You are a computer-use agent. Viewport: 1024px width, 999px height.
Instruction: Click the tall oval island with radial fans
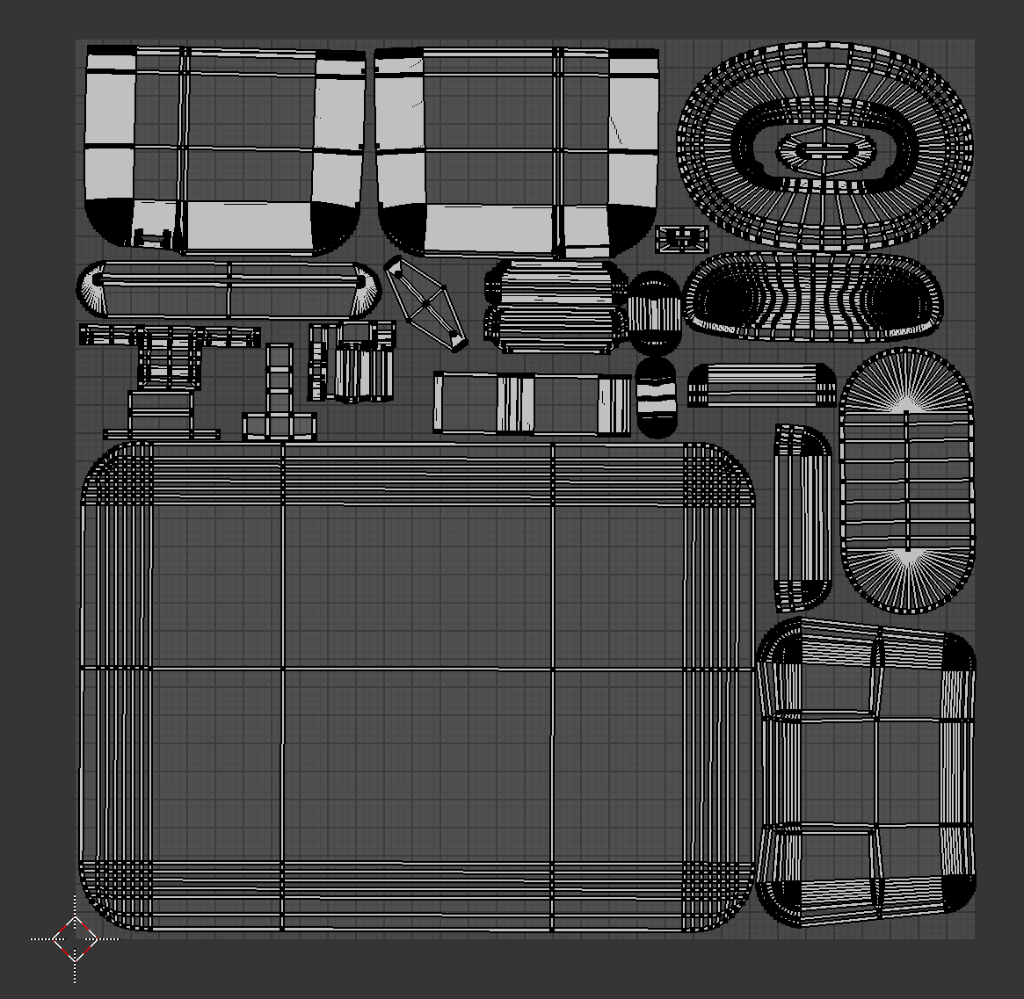pyautogui.click(x=906, y=481)
